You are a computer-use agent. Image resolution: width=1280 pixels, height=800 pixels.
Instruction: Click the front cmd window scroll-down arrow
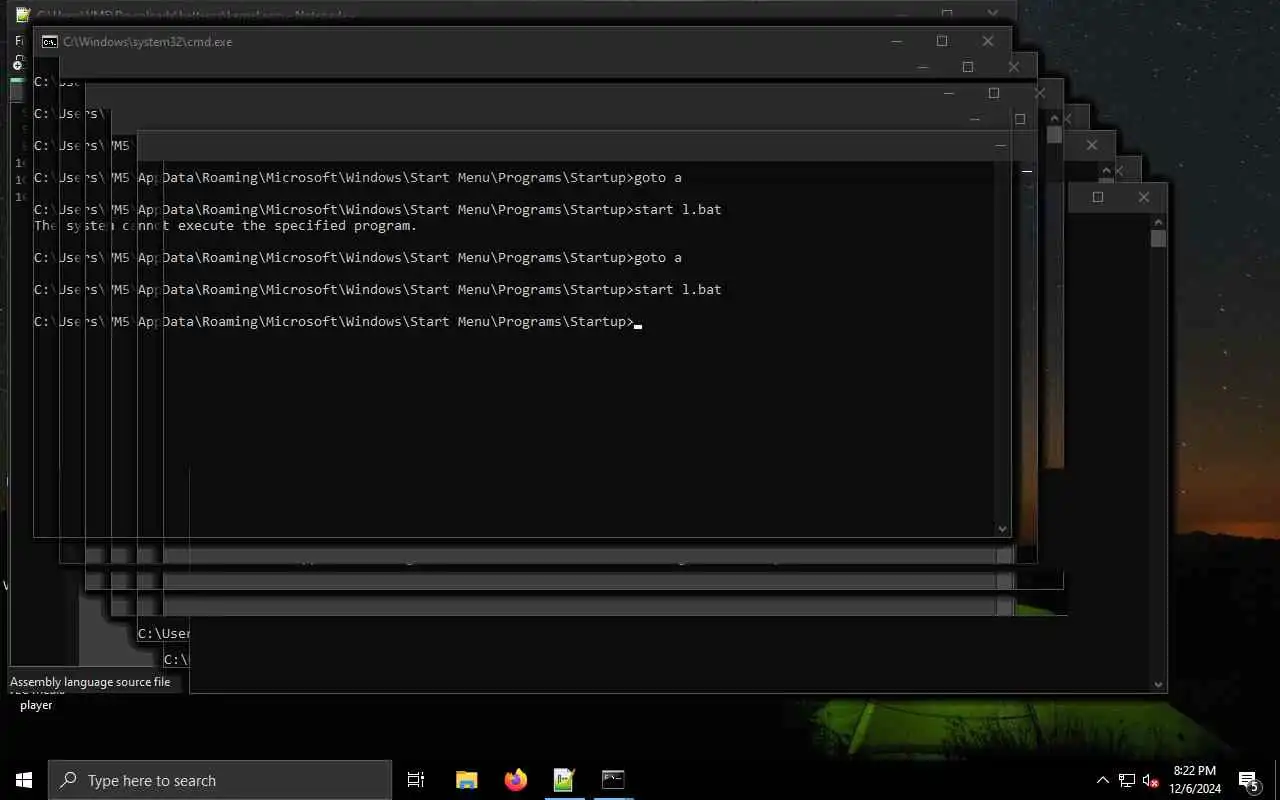[x=1002, y=529]
